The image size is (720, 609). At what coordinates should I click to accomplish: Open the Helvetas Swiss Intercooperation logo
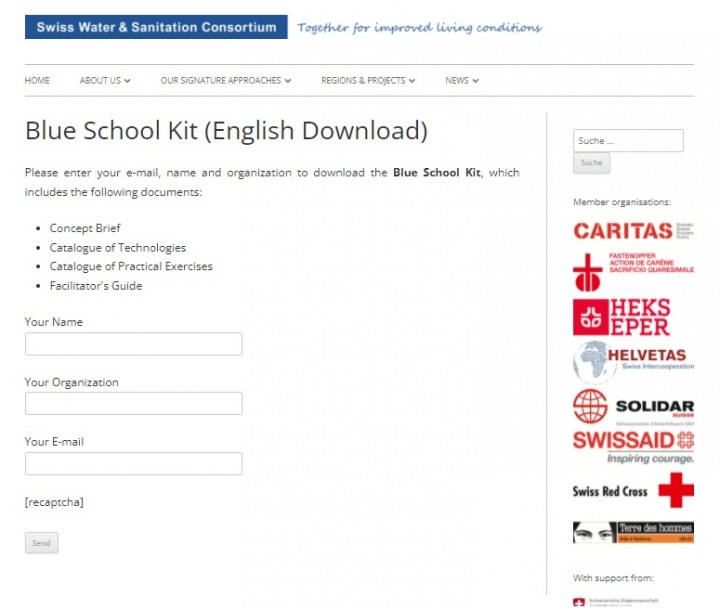click(633, 361)
